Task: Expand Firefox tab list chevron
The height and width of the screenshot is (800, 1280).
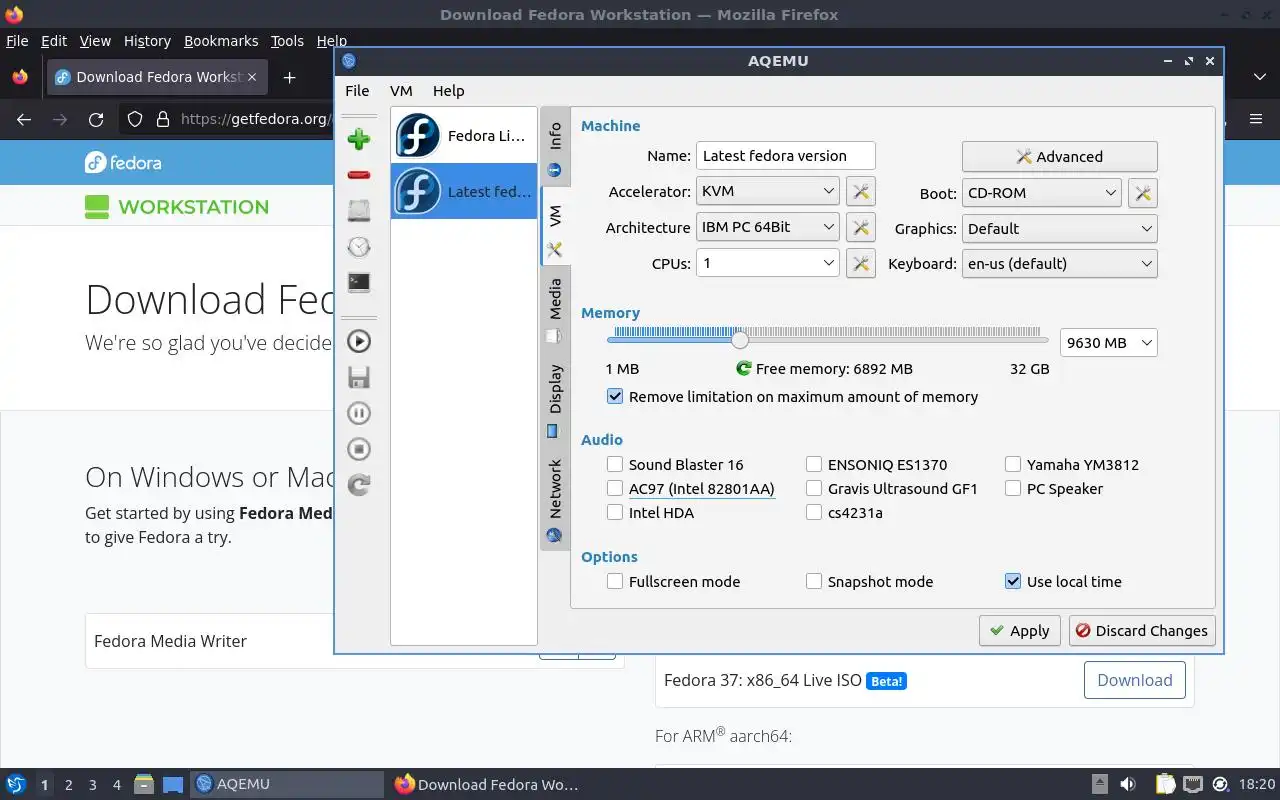Action: coord(1259,77)
